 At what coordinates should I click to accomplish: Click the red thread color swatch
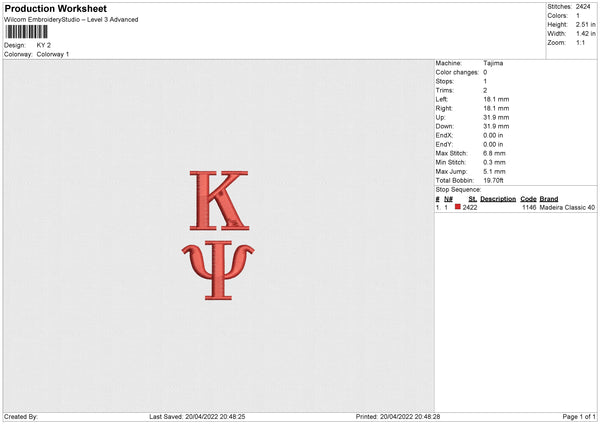point(458,207)
